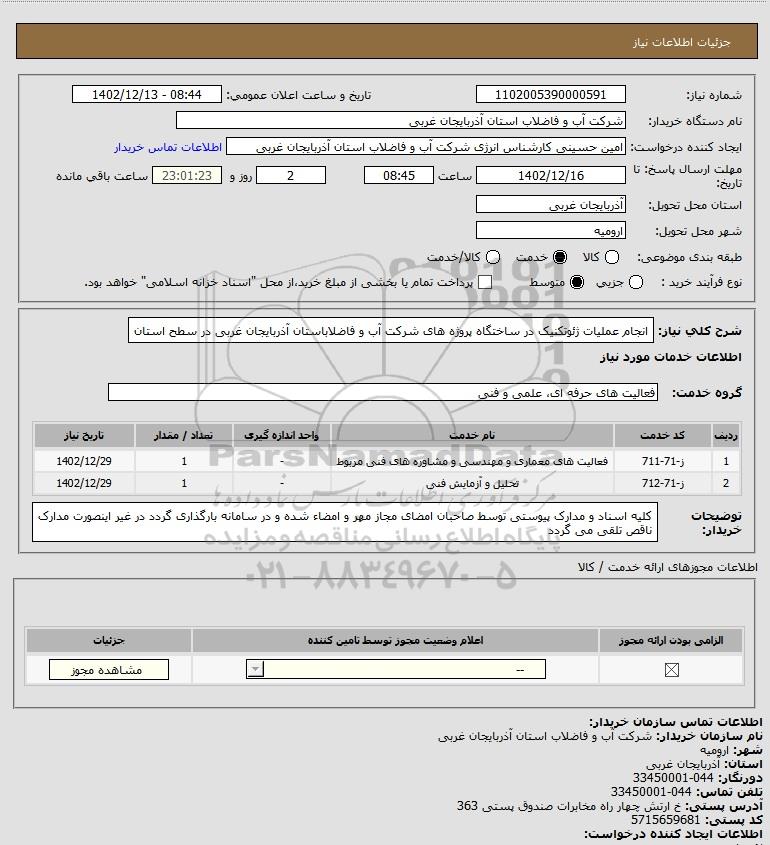Screen dimensions: 770x845
Task: Click the نام خدمت column header
Action: tap(472, 435)
